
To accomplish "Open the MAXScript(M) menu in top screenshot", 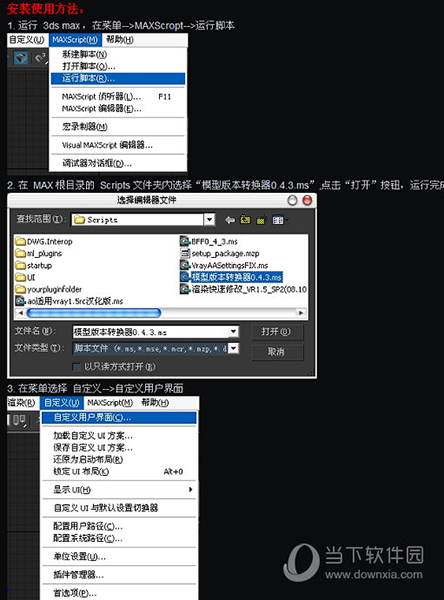I will tap(75, 40).
